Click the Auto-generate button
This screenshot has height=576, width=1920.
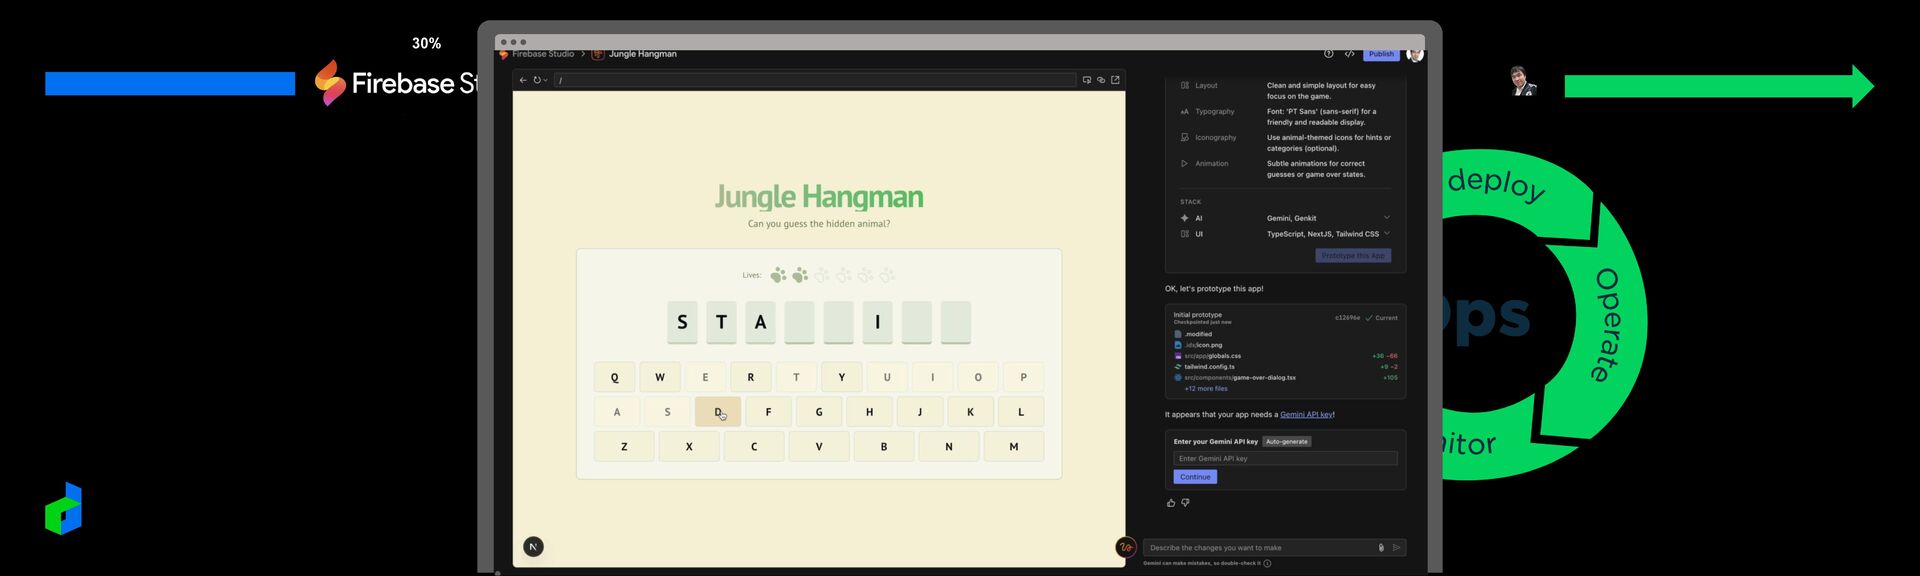(x=1287, y=441)
